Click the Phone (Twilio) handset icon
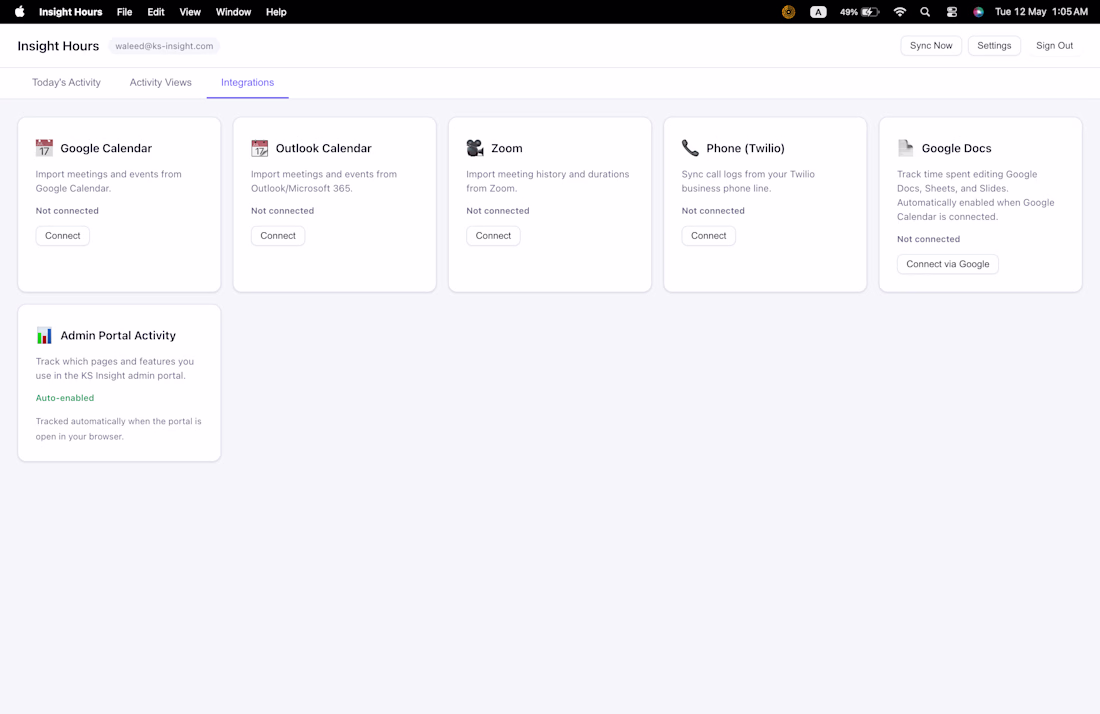Viewport: 1100px width, 714px height. click(690, 148)
